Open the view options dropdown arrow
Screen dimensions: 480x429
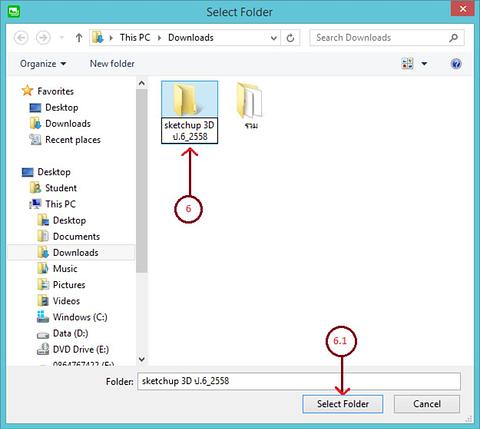[x=424, y=63]
